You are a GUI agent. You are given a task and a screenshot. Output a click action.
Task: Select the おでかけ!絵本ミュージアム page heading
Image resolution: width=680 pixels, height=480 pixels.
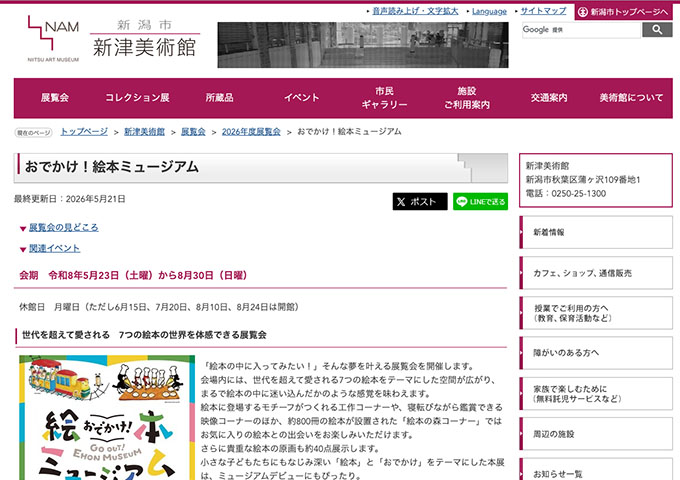click(112, 167)
